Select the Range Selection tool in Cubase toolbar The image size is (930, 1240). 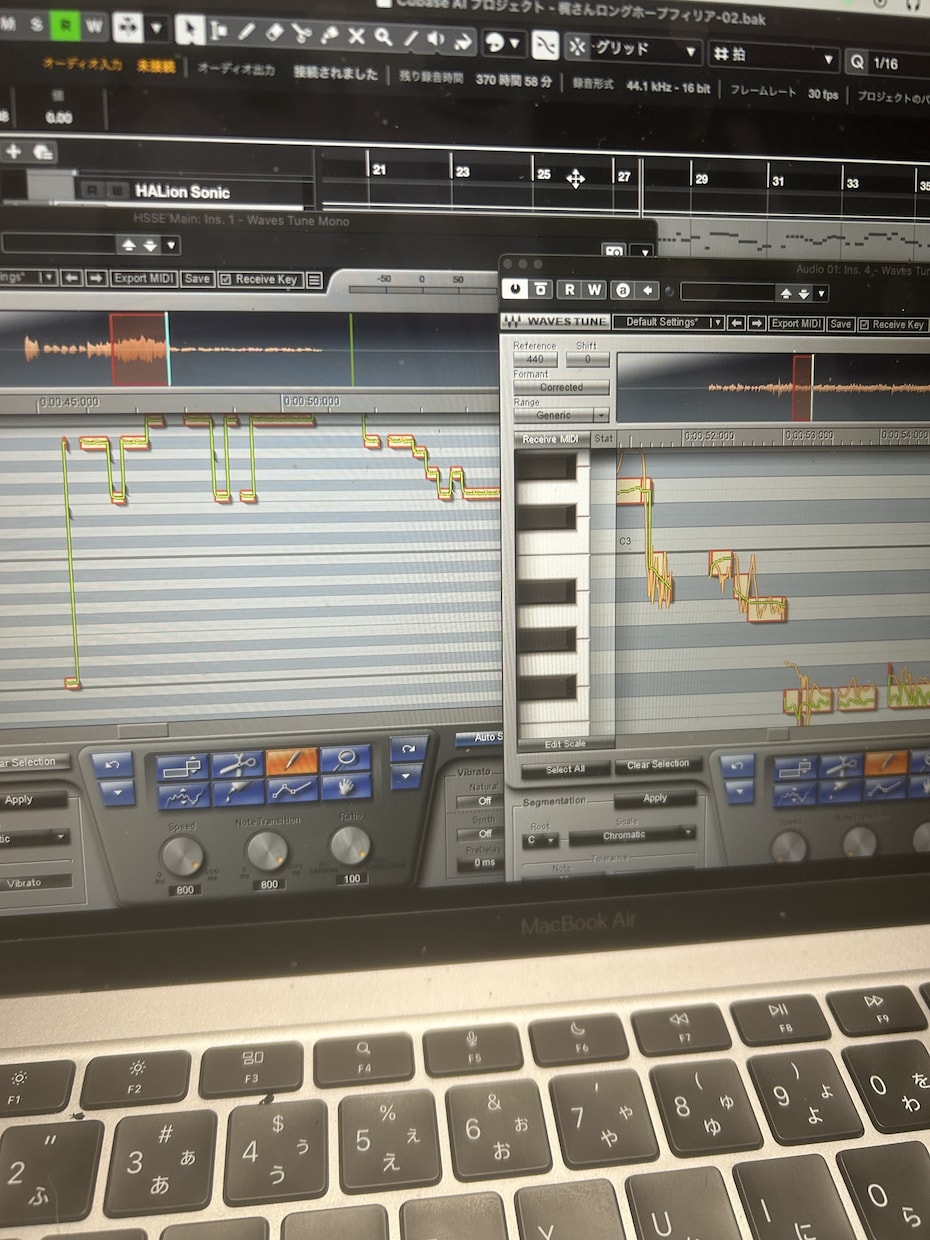click(218, 31)
